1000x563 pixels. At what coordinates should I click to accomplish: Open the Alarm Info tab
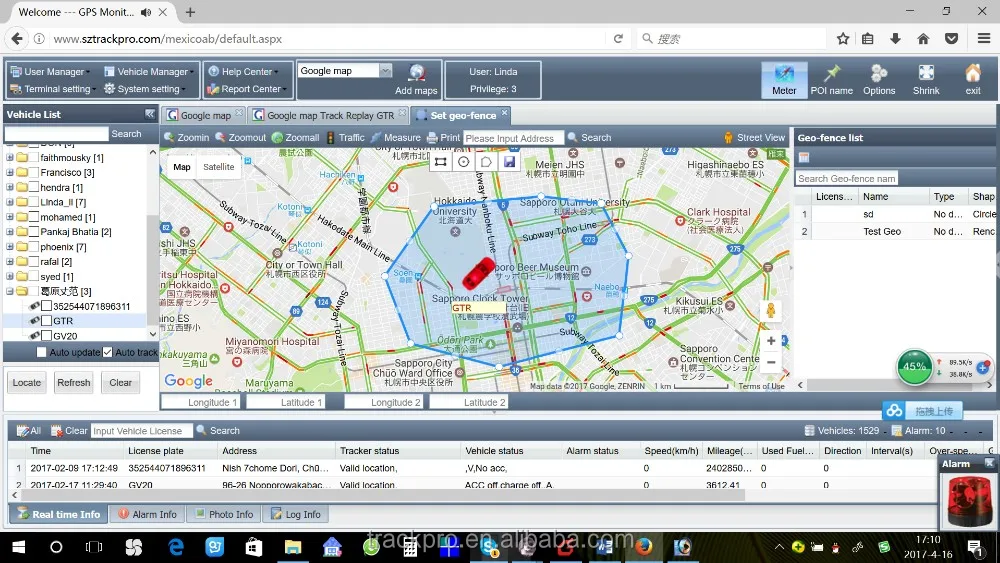click(147, 514)
